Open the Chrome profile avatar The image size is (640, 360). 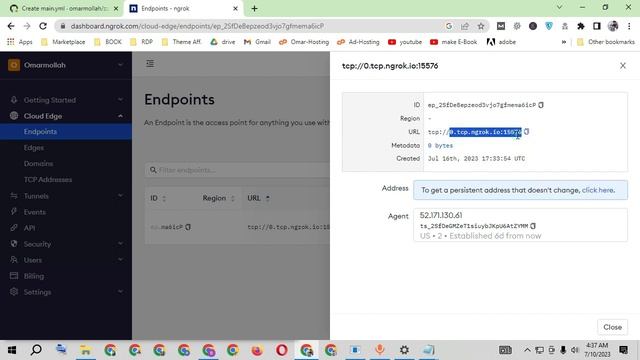coord(613,26)
